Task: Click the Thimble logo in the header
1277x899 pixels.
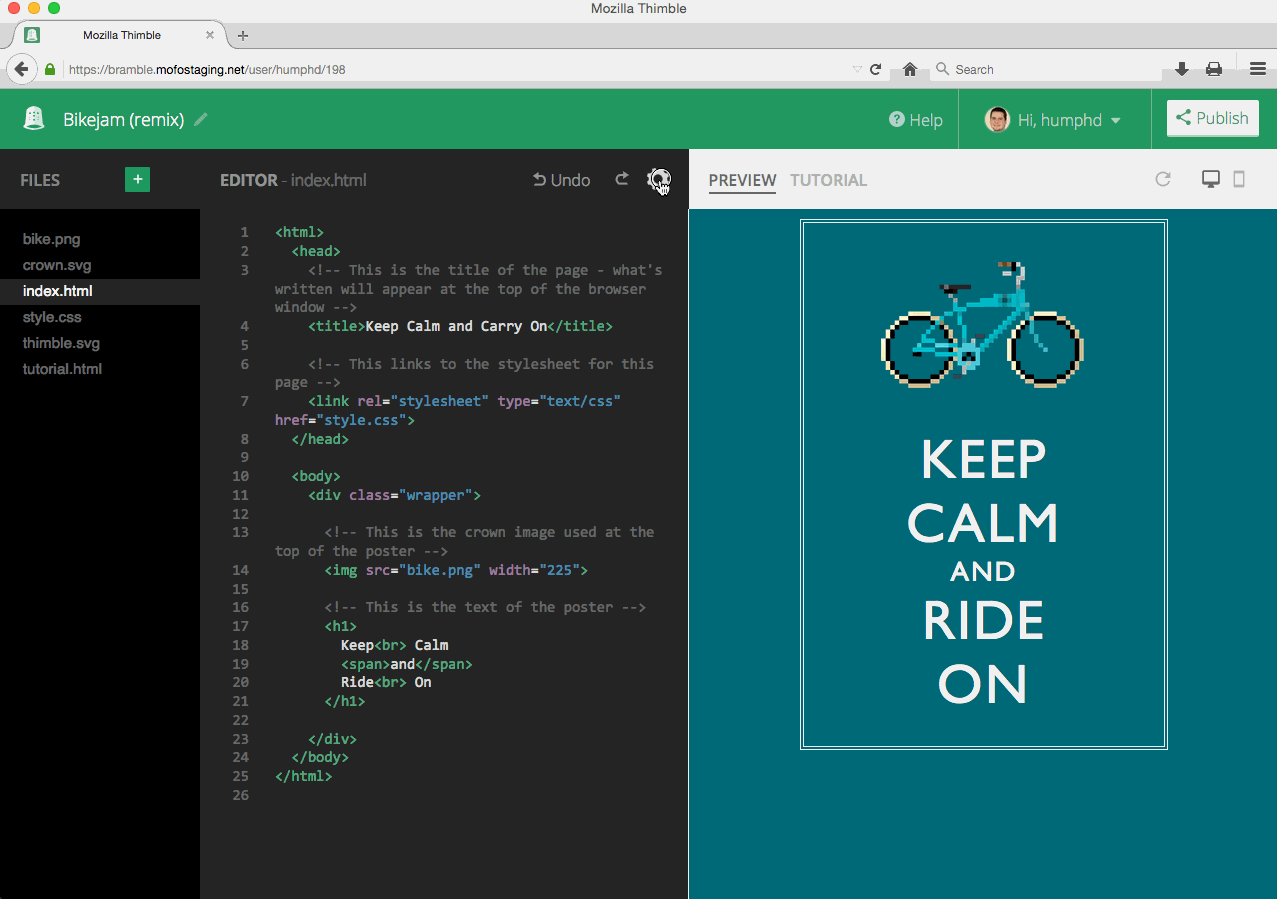Action: point(35,119)
